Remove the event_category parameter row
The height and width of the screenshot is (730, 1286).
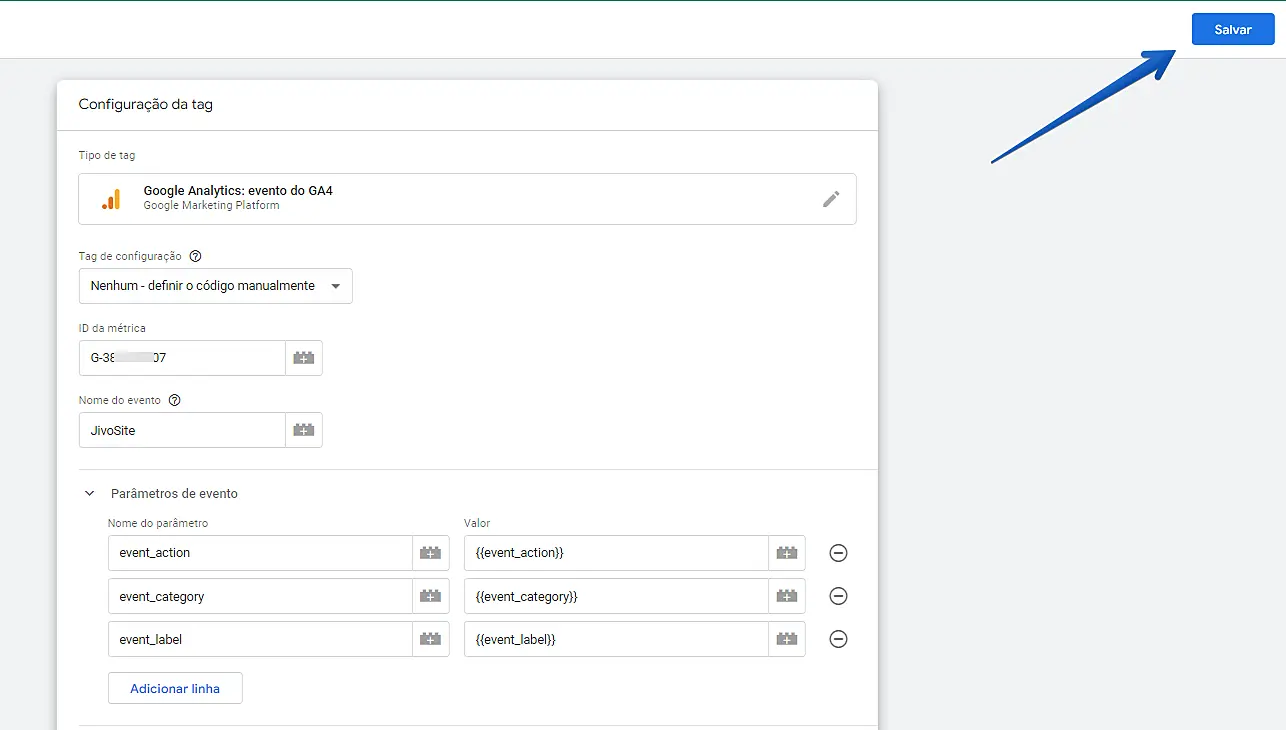(839, 596)
